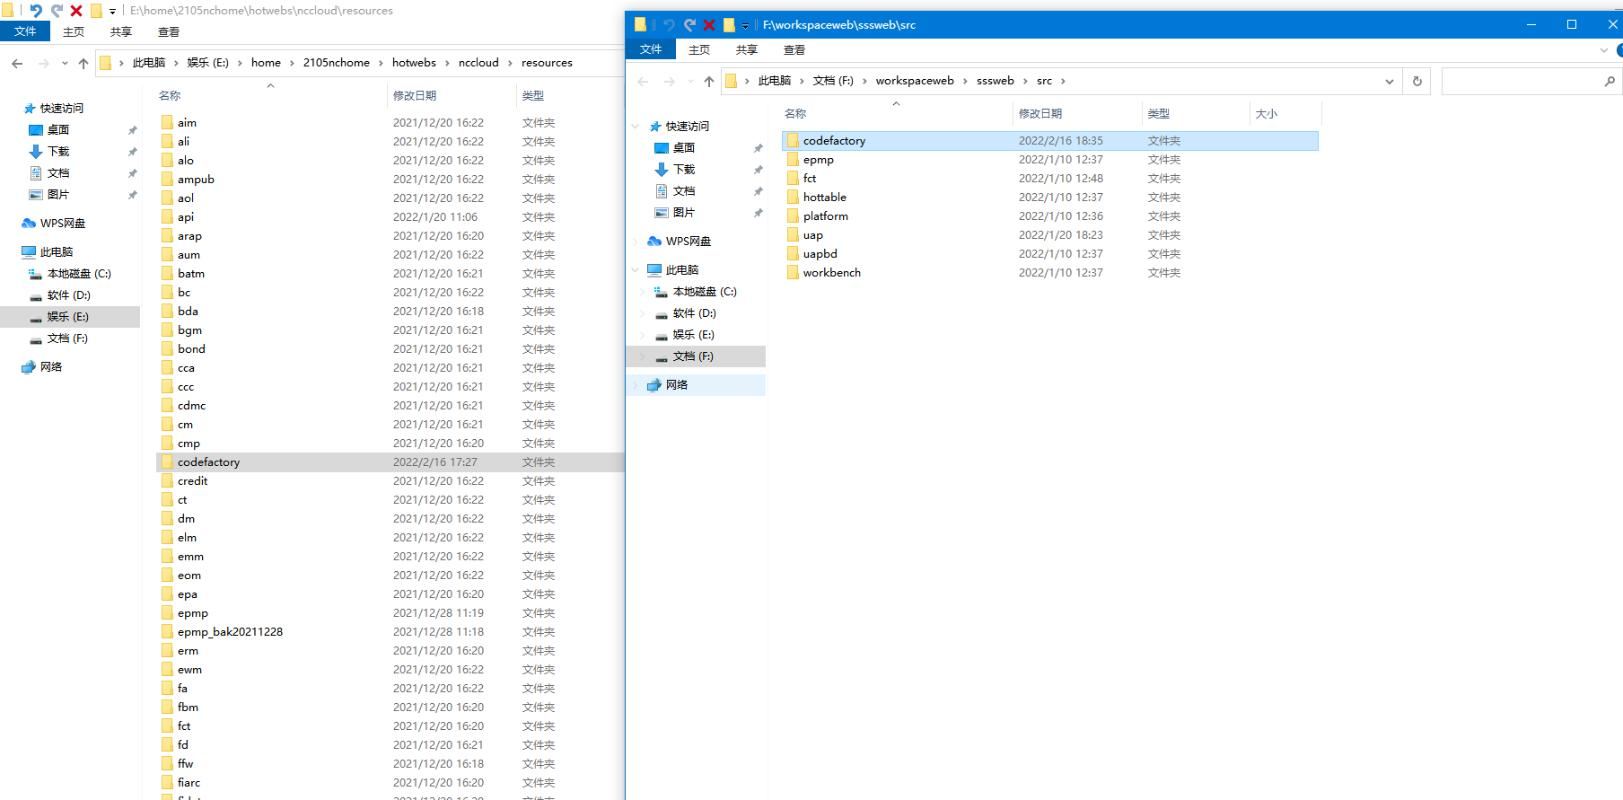1623x800 pixels.
Task: Select fct folder icon in src window
Action: [x=792, y=179]
